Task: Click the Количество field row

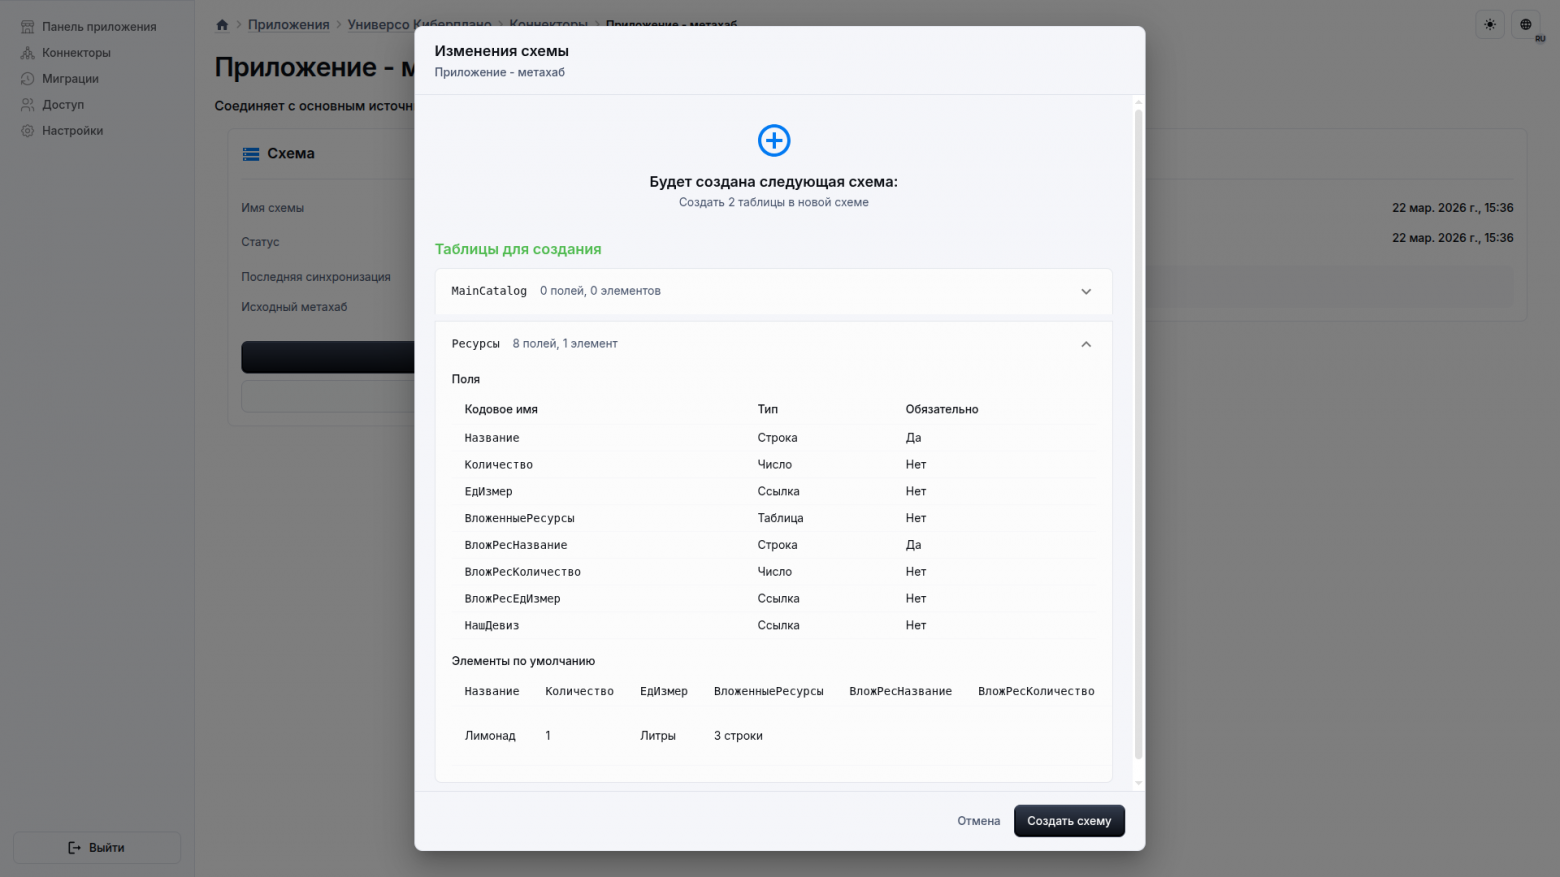Action: (774, 465)
